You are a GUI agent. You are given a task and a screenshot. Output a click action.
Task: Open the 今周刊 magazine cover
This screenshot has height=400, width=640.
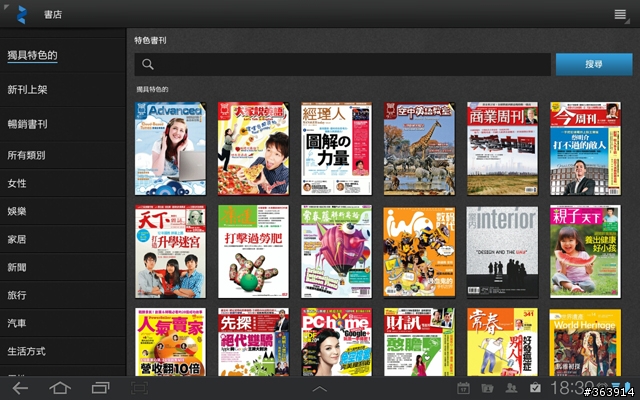[x=585, y=149]
